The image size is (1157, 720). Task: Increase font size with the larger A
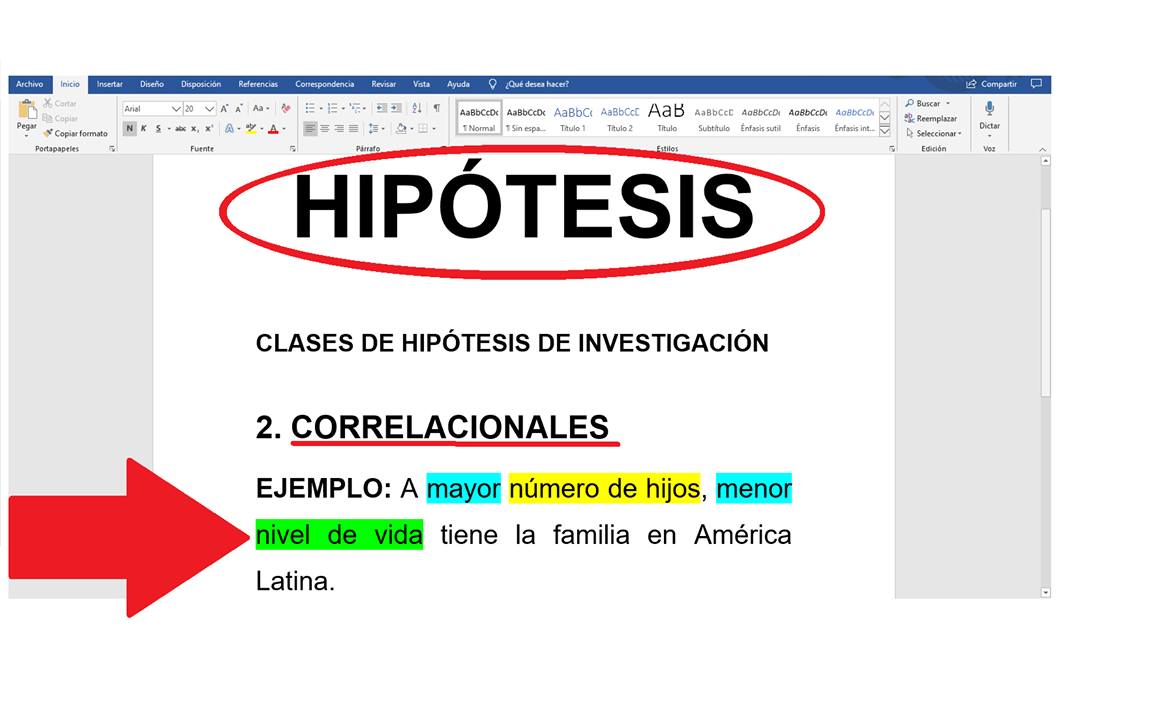point(224,108)
